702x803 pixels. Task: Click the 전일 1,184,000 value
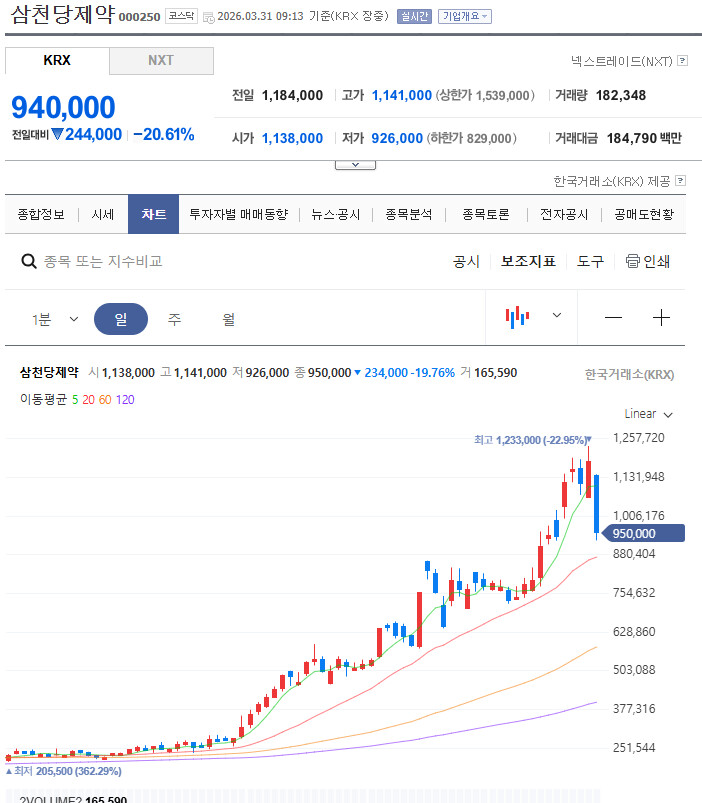tap(292, 95)
